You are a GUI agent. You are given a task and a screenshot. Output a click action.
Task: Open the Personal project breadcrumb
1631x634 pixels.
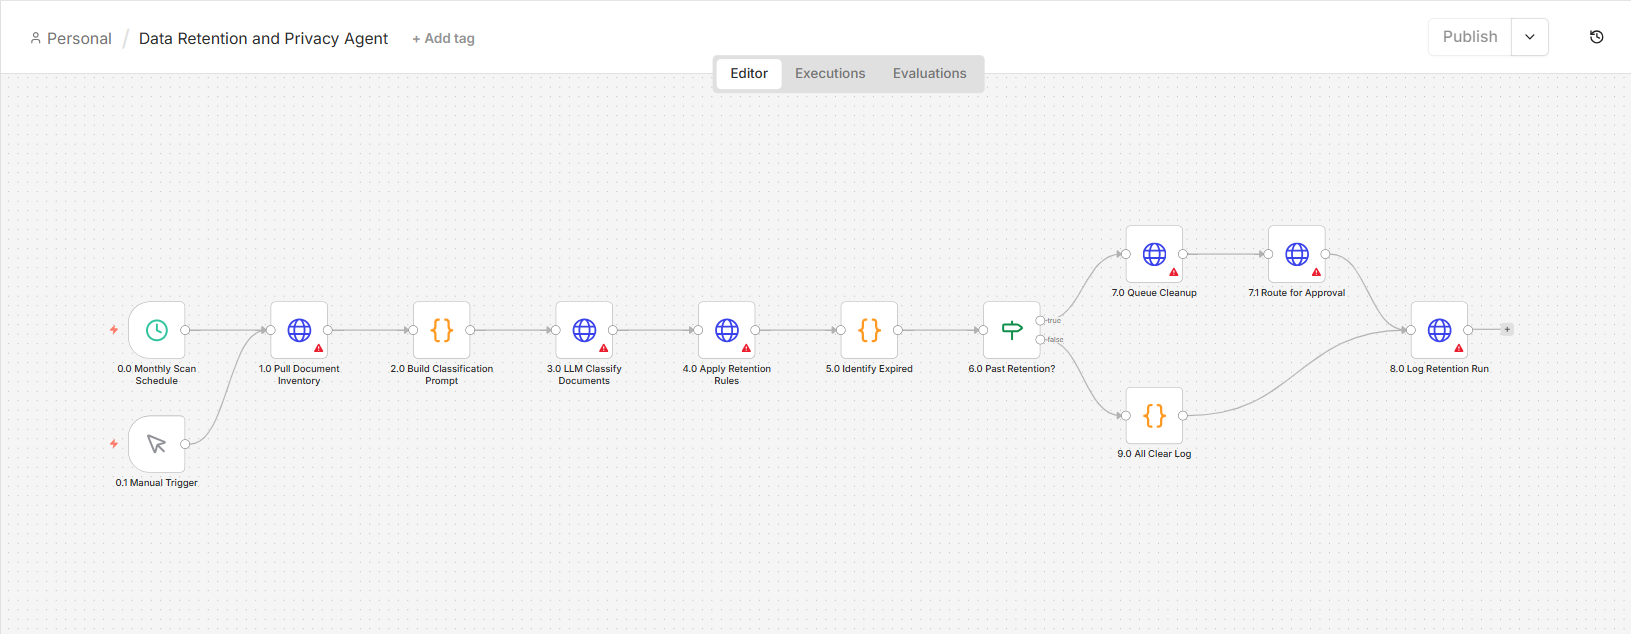coord(71,39)
